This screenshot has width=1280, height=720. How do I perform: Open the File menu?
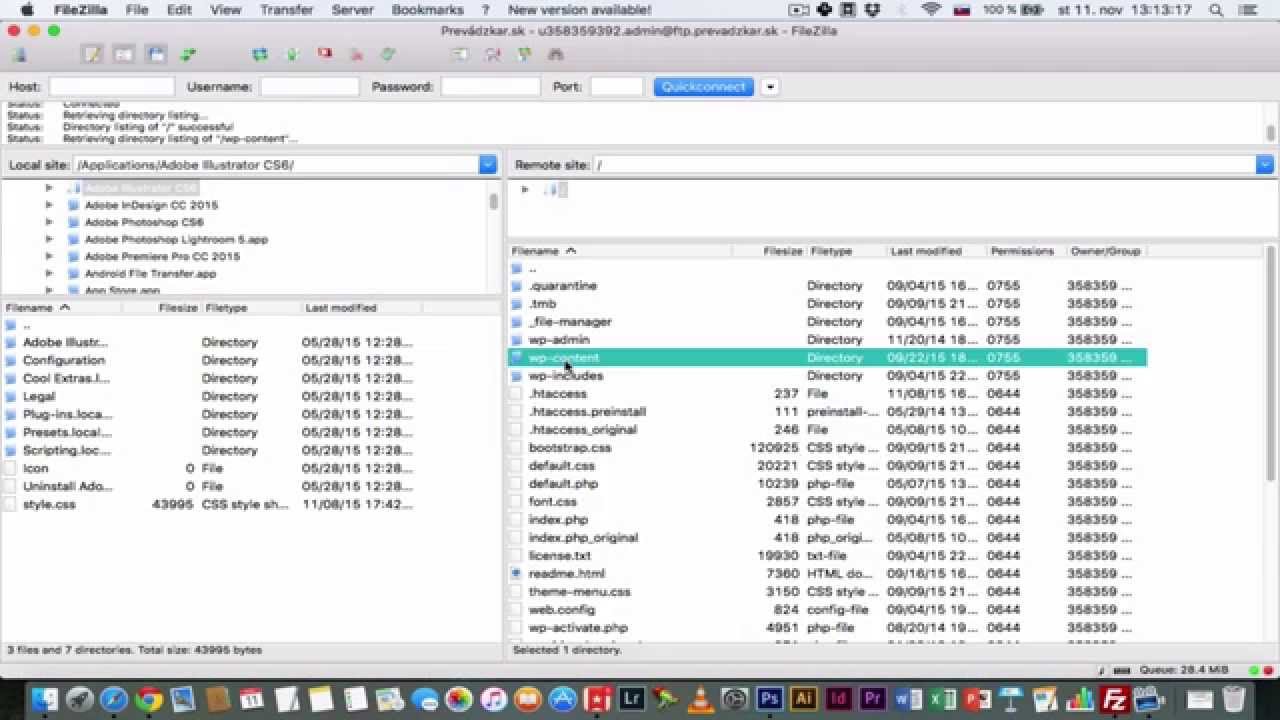tap(137, 10)
